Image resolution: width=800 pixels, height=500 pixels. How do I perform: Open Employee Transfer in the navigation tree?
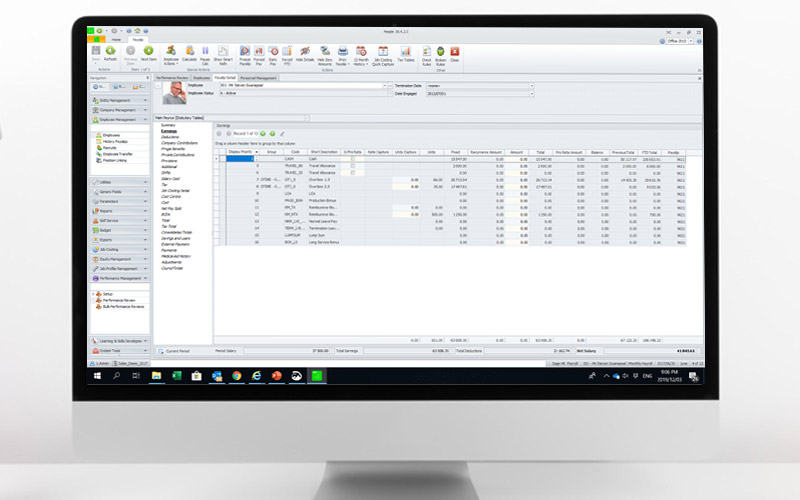point(115,154)
